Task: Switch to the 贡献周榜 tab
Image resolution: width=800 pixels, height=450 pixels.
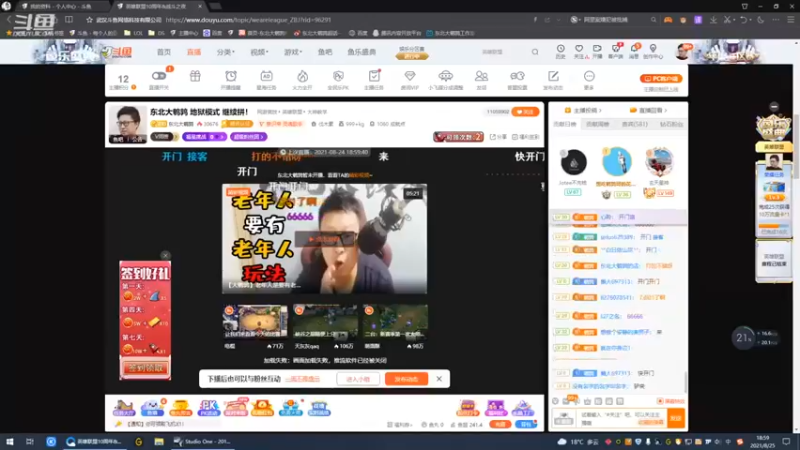Action: coord(597,124)
